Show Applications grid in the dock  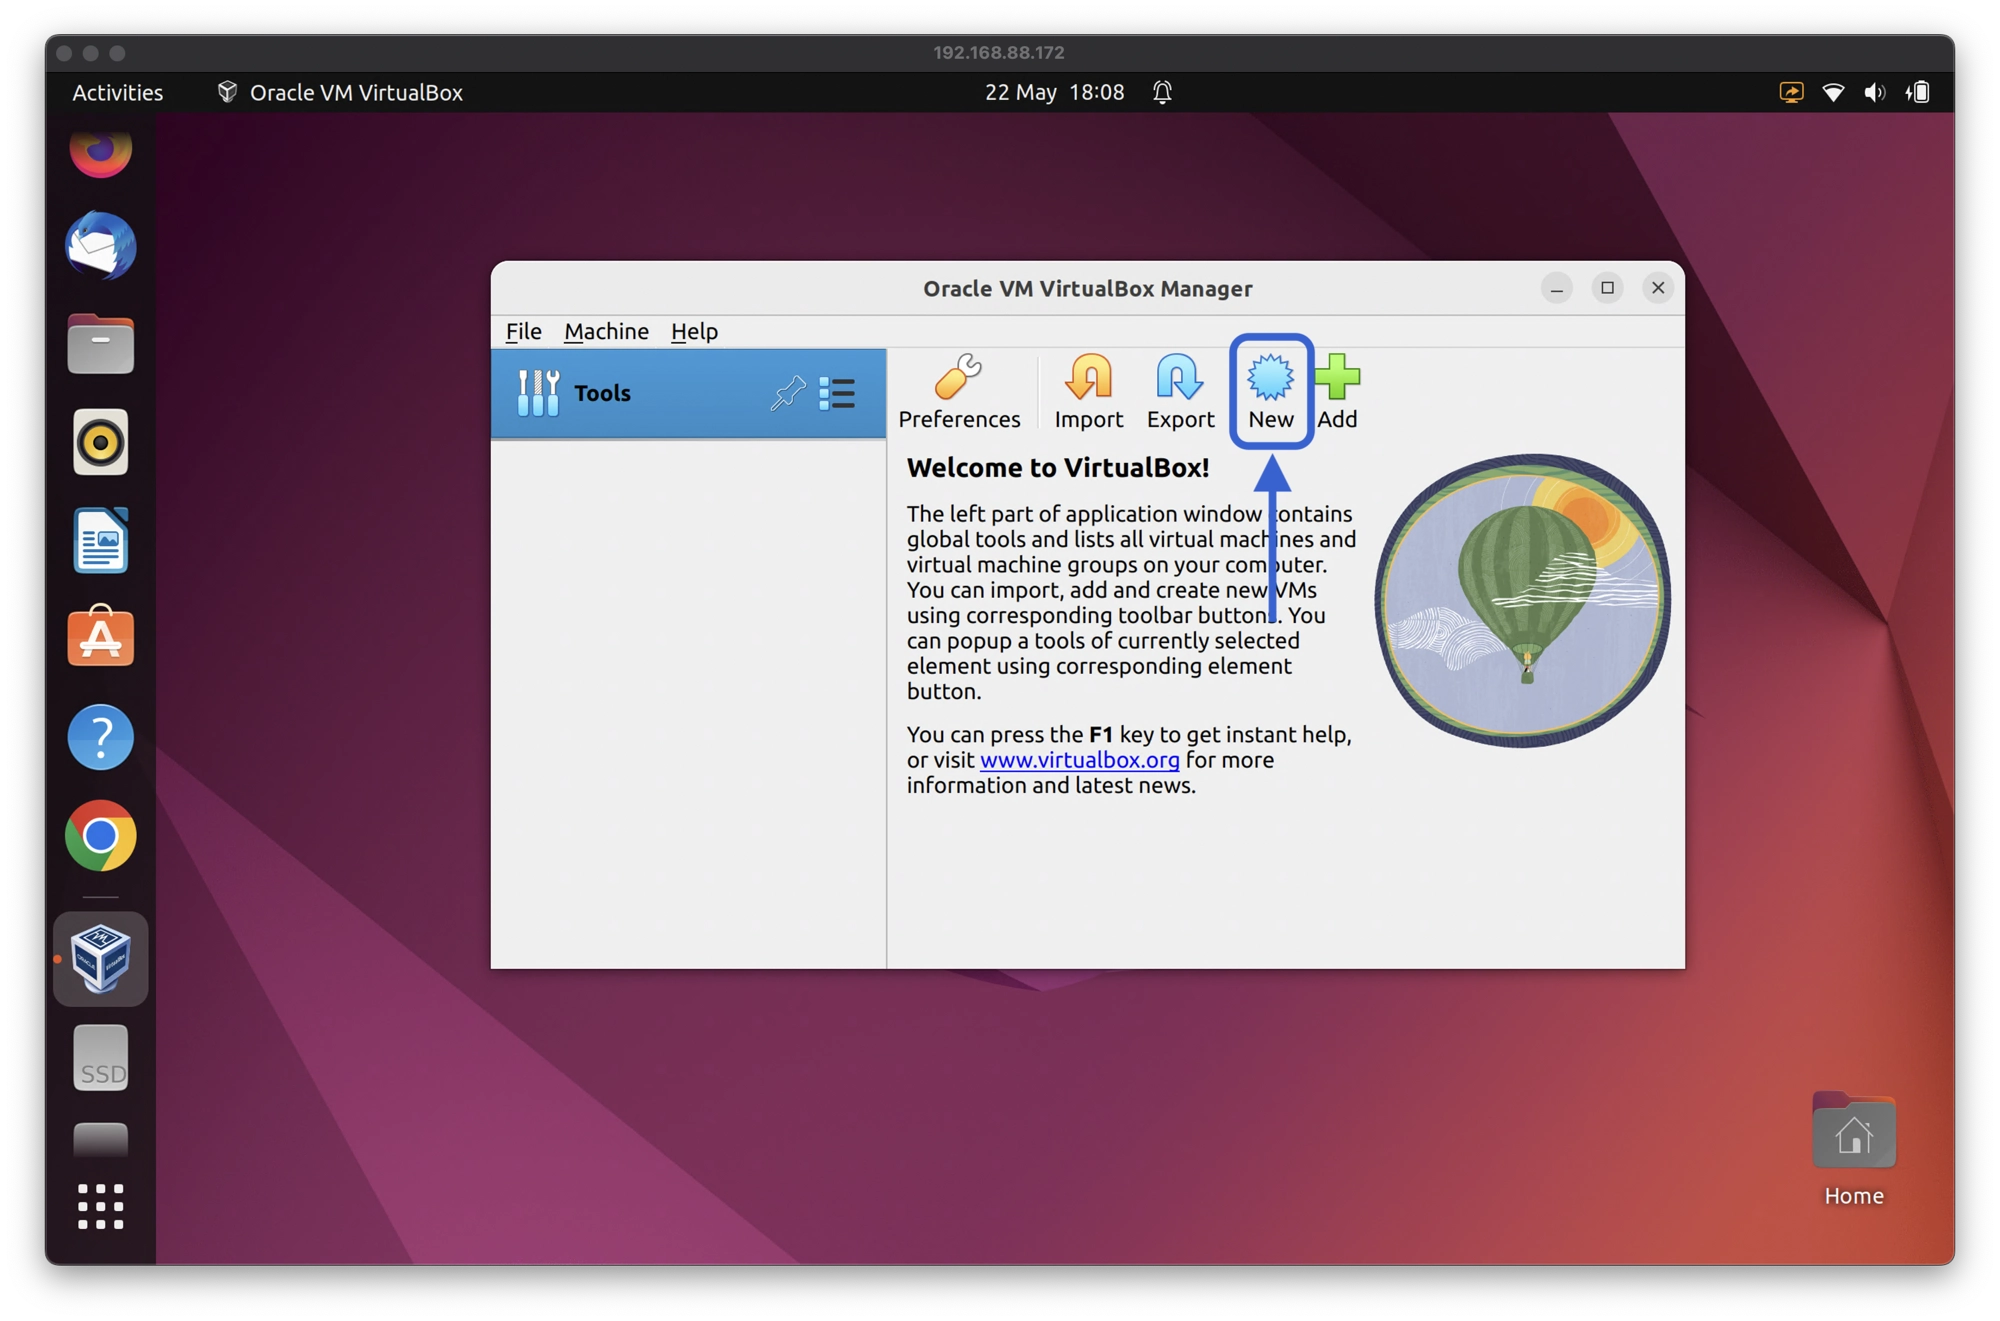coord(100,1206)
